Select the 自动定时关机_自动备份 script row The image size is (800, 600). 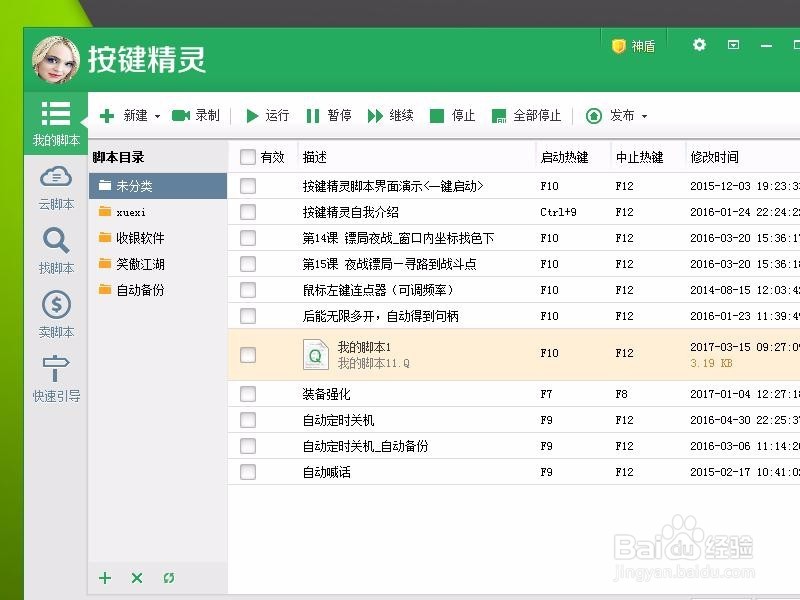pyautogui.click(x=514, y=446)
